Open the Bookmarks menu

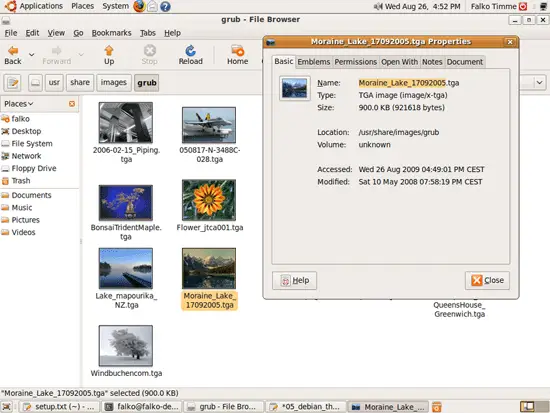[x=111, y=33]
